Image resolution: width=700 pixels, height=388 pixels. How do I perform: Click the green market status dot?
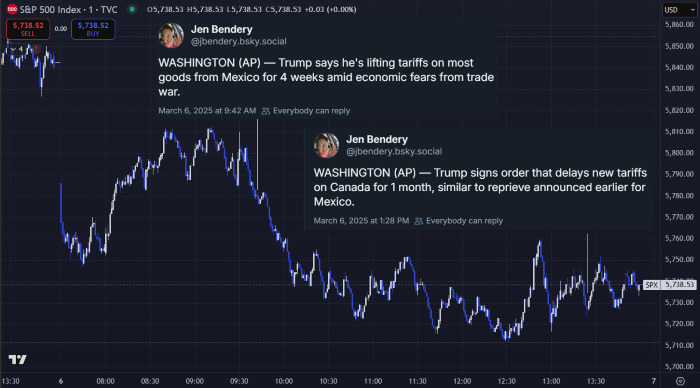tap(132, 9)
